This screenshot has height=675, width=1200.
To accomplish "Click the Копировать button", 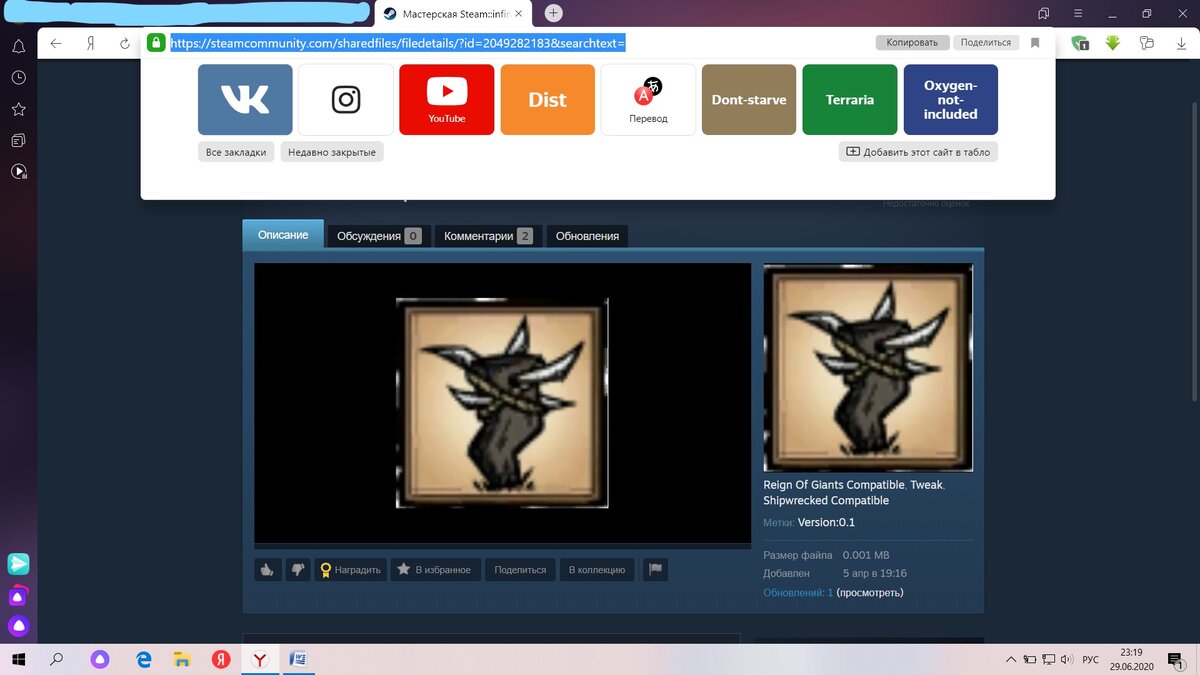I will click(912, 42).
